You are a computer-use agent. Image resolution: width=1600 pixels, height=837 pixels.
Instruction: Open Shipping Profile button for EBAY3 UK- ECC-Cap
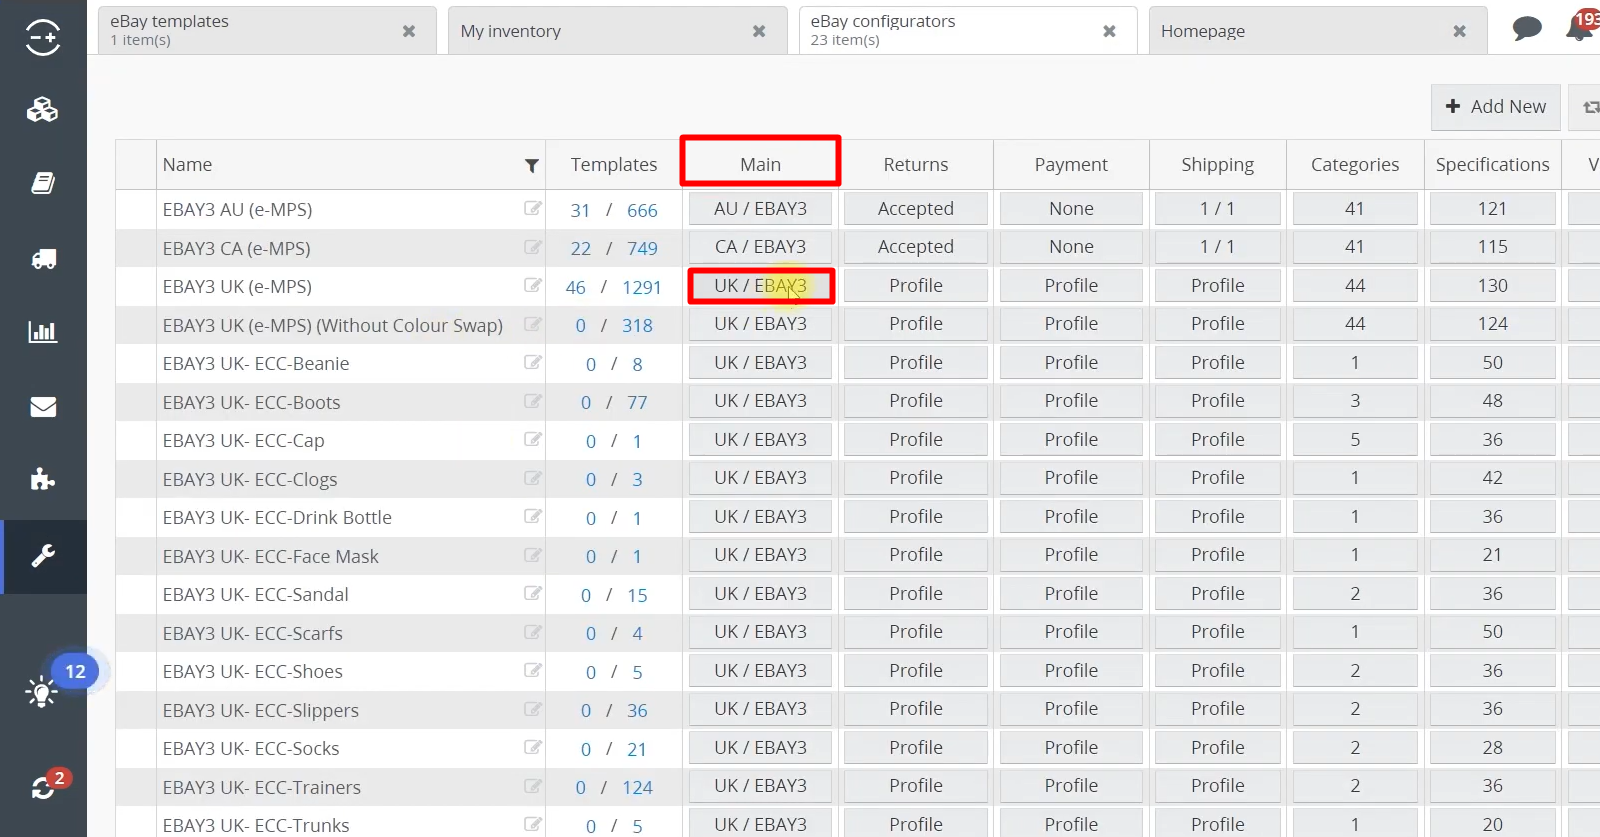click(1218, 439)
